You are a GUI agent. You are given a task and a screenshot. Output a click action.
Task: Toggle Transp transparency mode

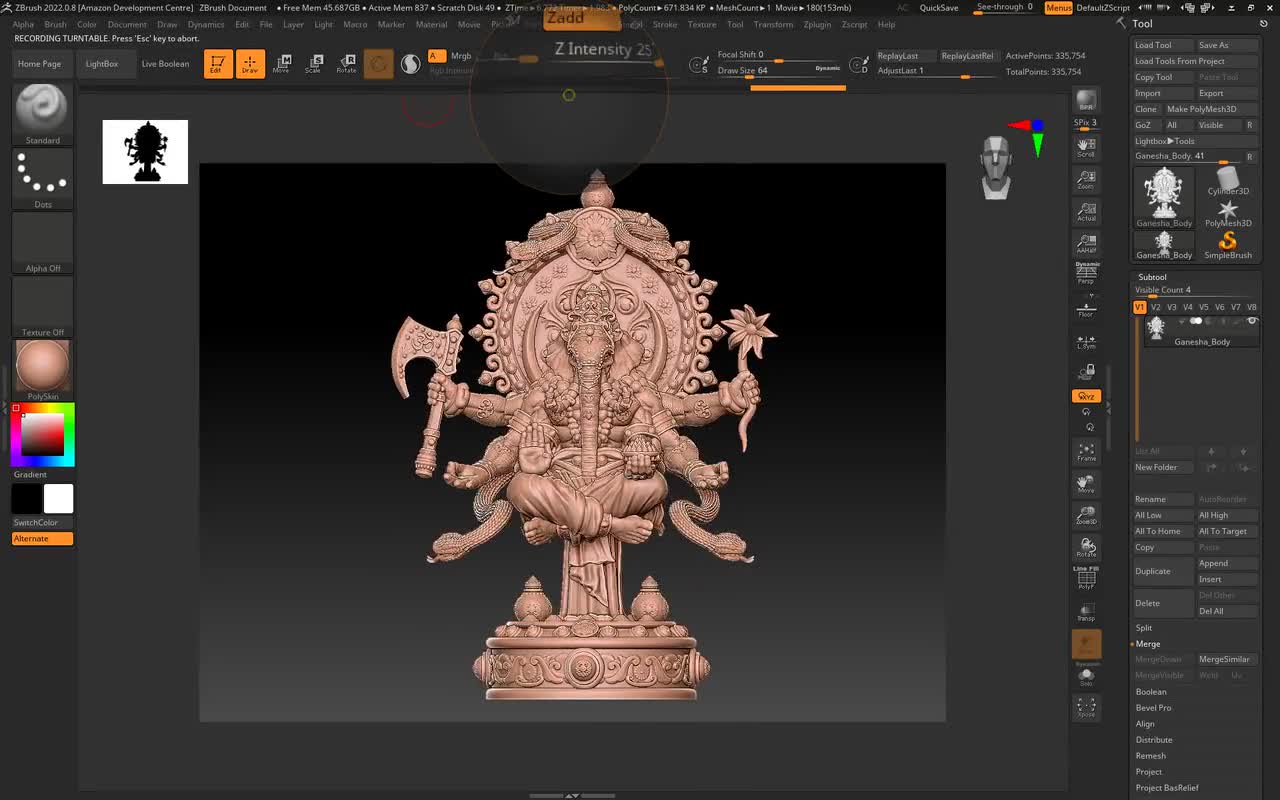point(1086,611)
